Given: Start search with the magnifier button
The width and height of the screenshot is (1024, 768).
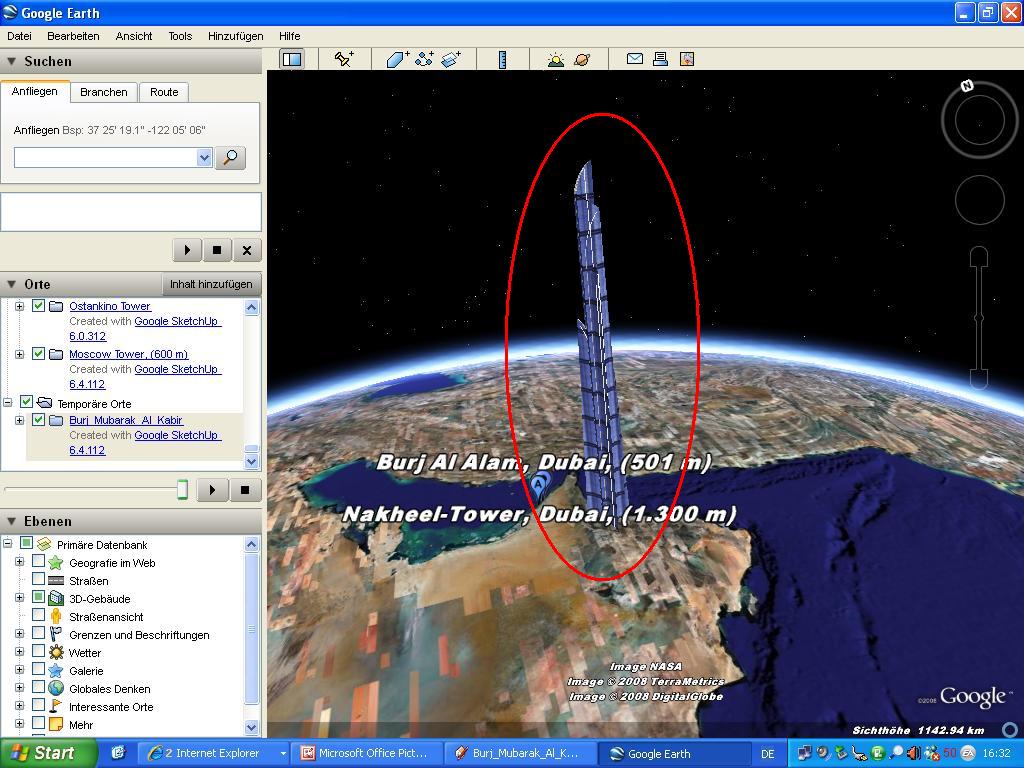Looking at the screenshot, I should coord(230,157).
